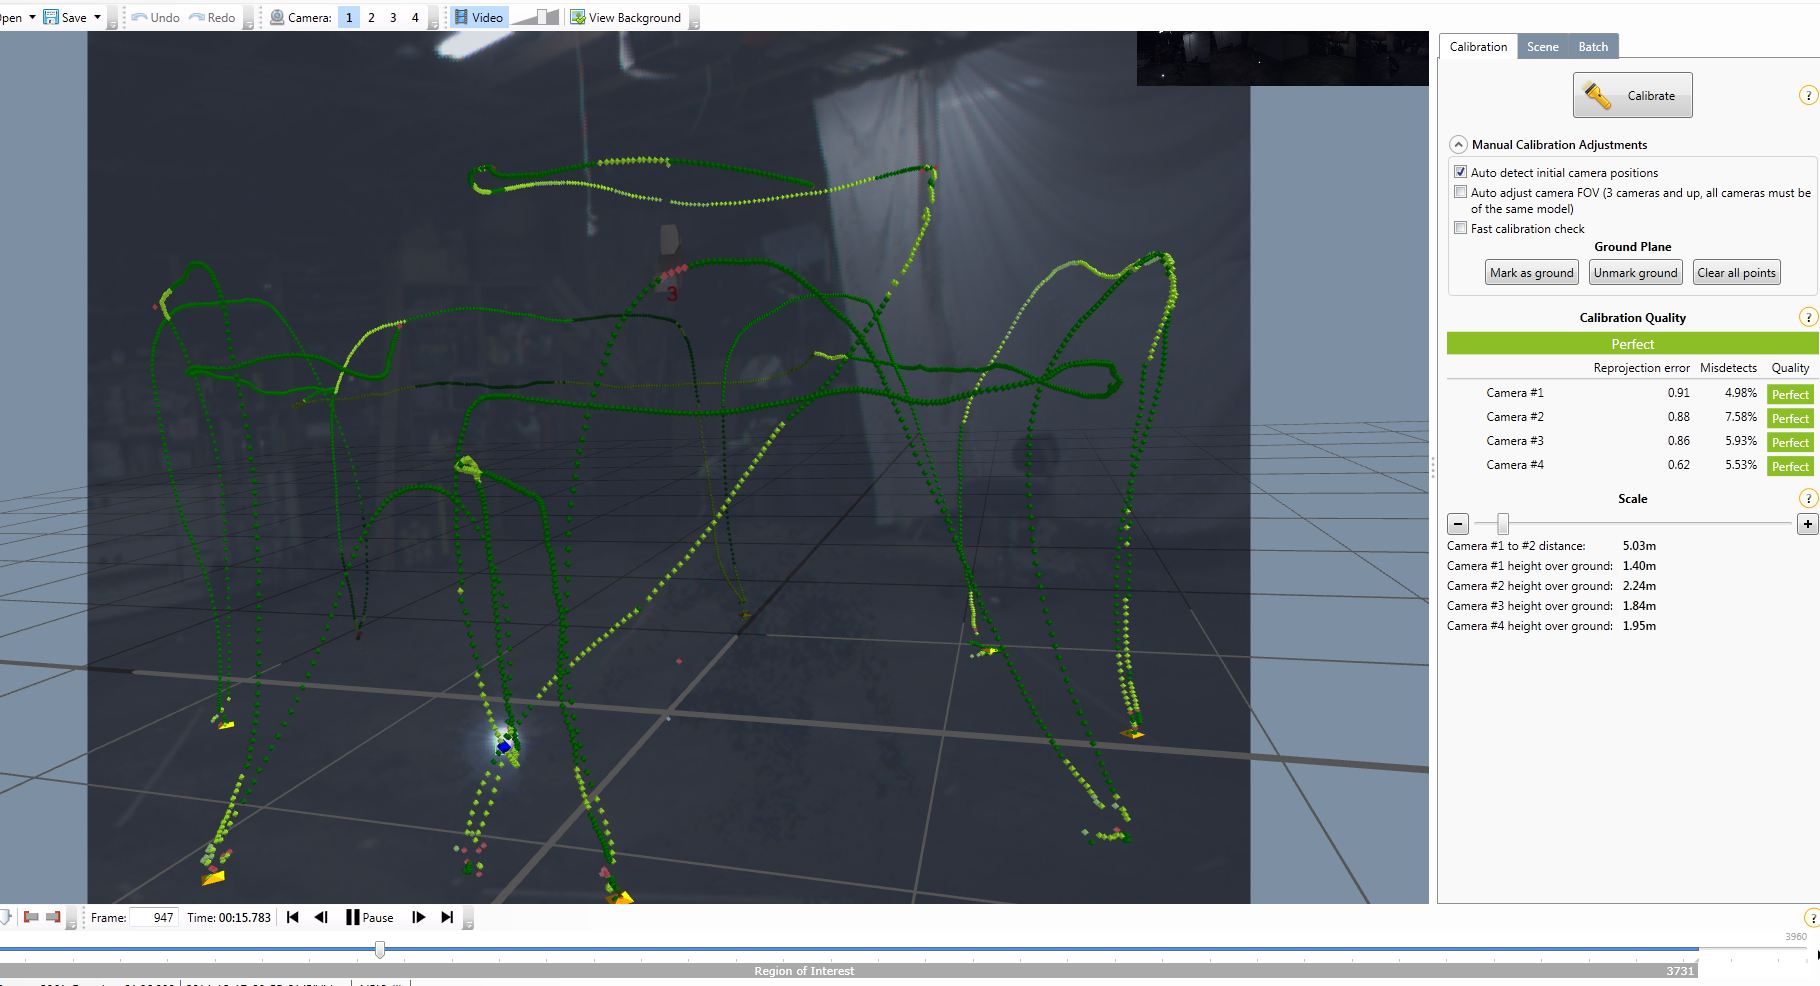Open the Save dropdown arrow
The width and height of the screenshot is (1820, 986).
point(97,17)
